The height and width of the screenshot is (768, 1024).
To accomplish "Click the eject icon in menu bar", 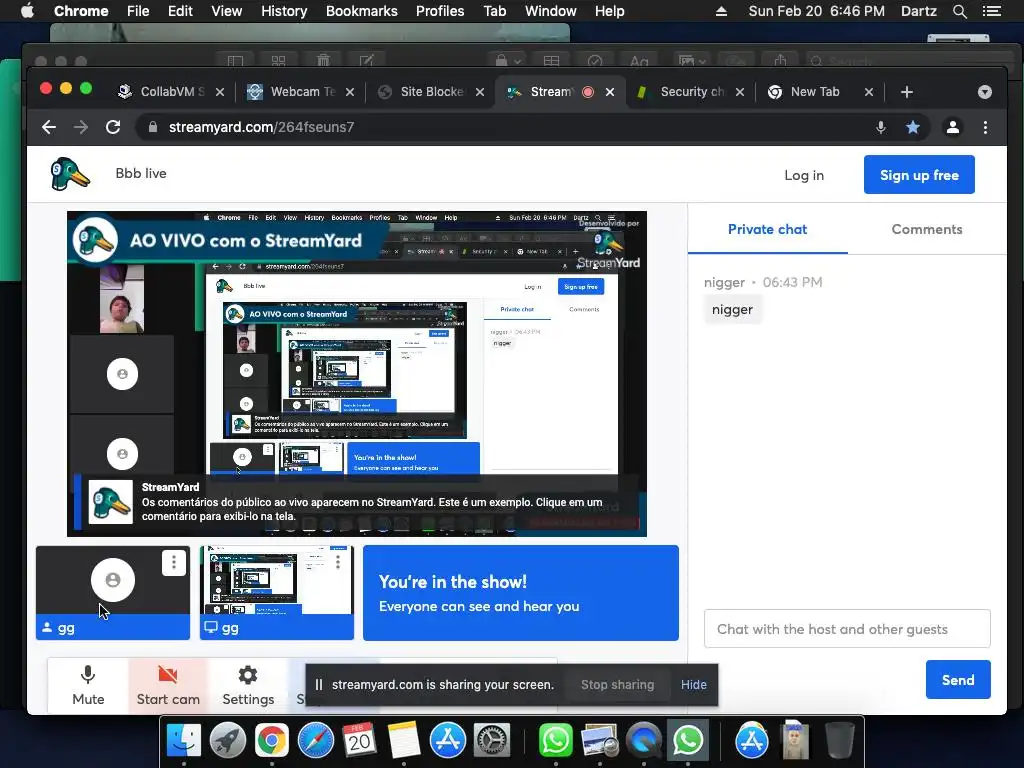I will (x=721, y=11).
